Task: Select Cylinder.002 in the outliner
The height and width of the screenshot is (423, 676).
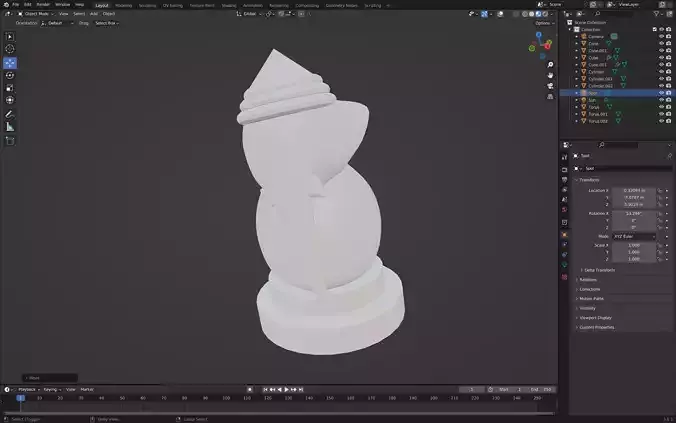Action: (600, 86)
